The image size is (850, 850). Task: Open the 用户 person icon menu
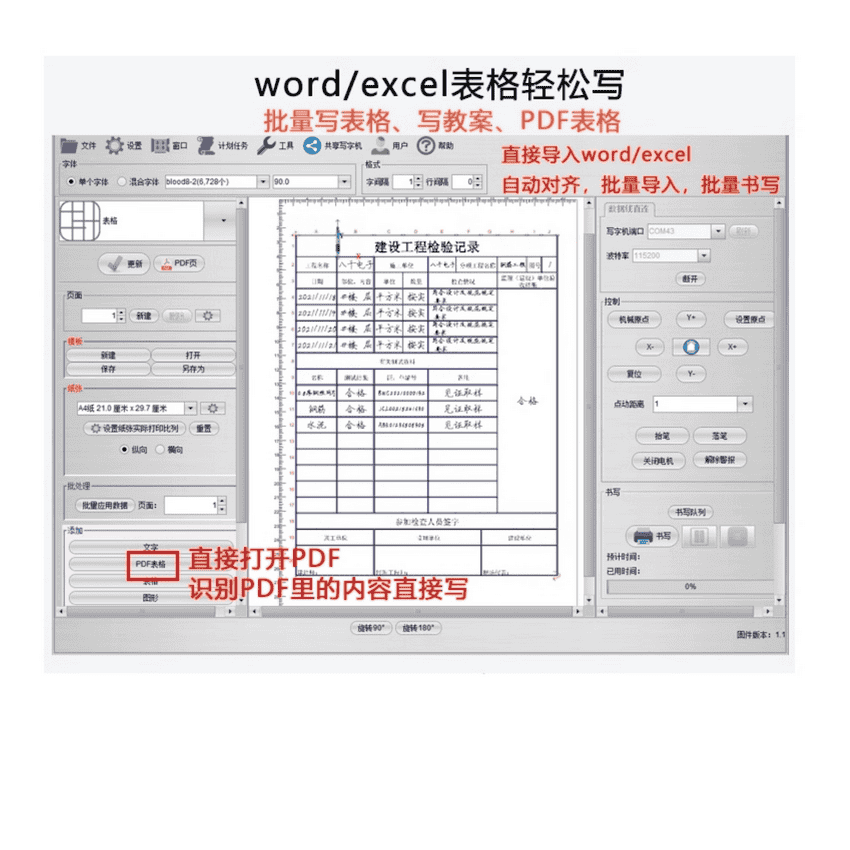389,145
